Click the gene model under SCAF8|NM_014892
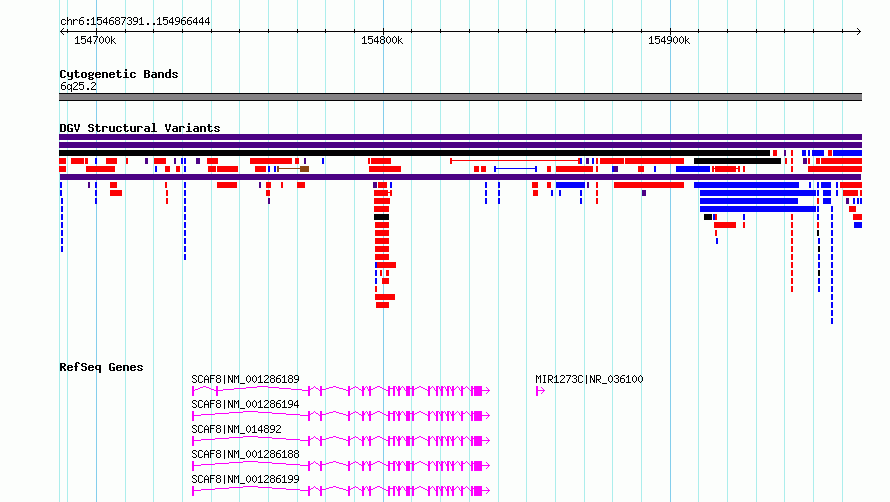 coord(341,441)
